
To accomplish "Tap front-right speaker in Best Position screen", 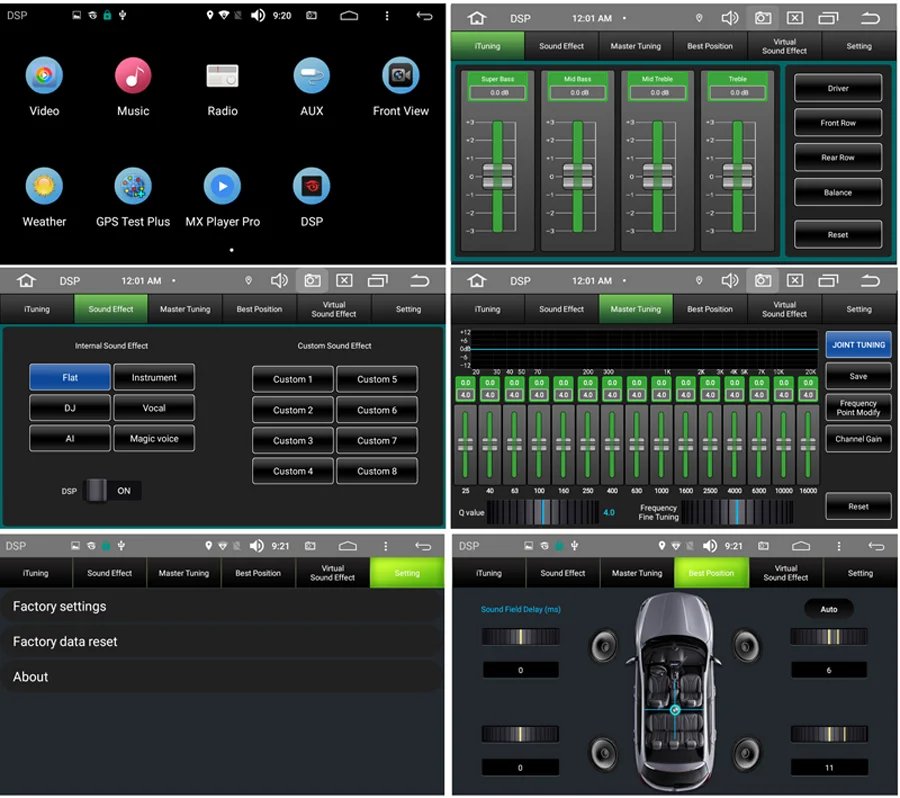I will pyautogui.click(x=746, y=646).
